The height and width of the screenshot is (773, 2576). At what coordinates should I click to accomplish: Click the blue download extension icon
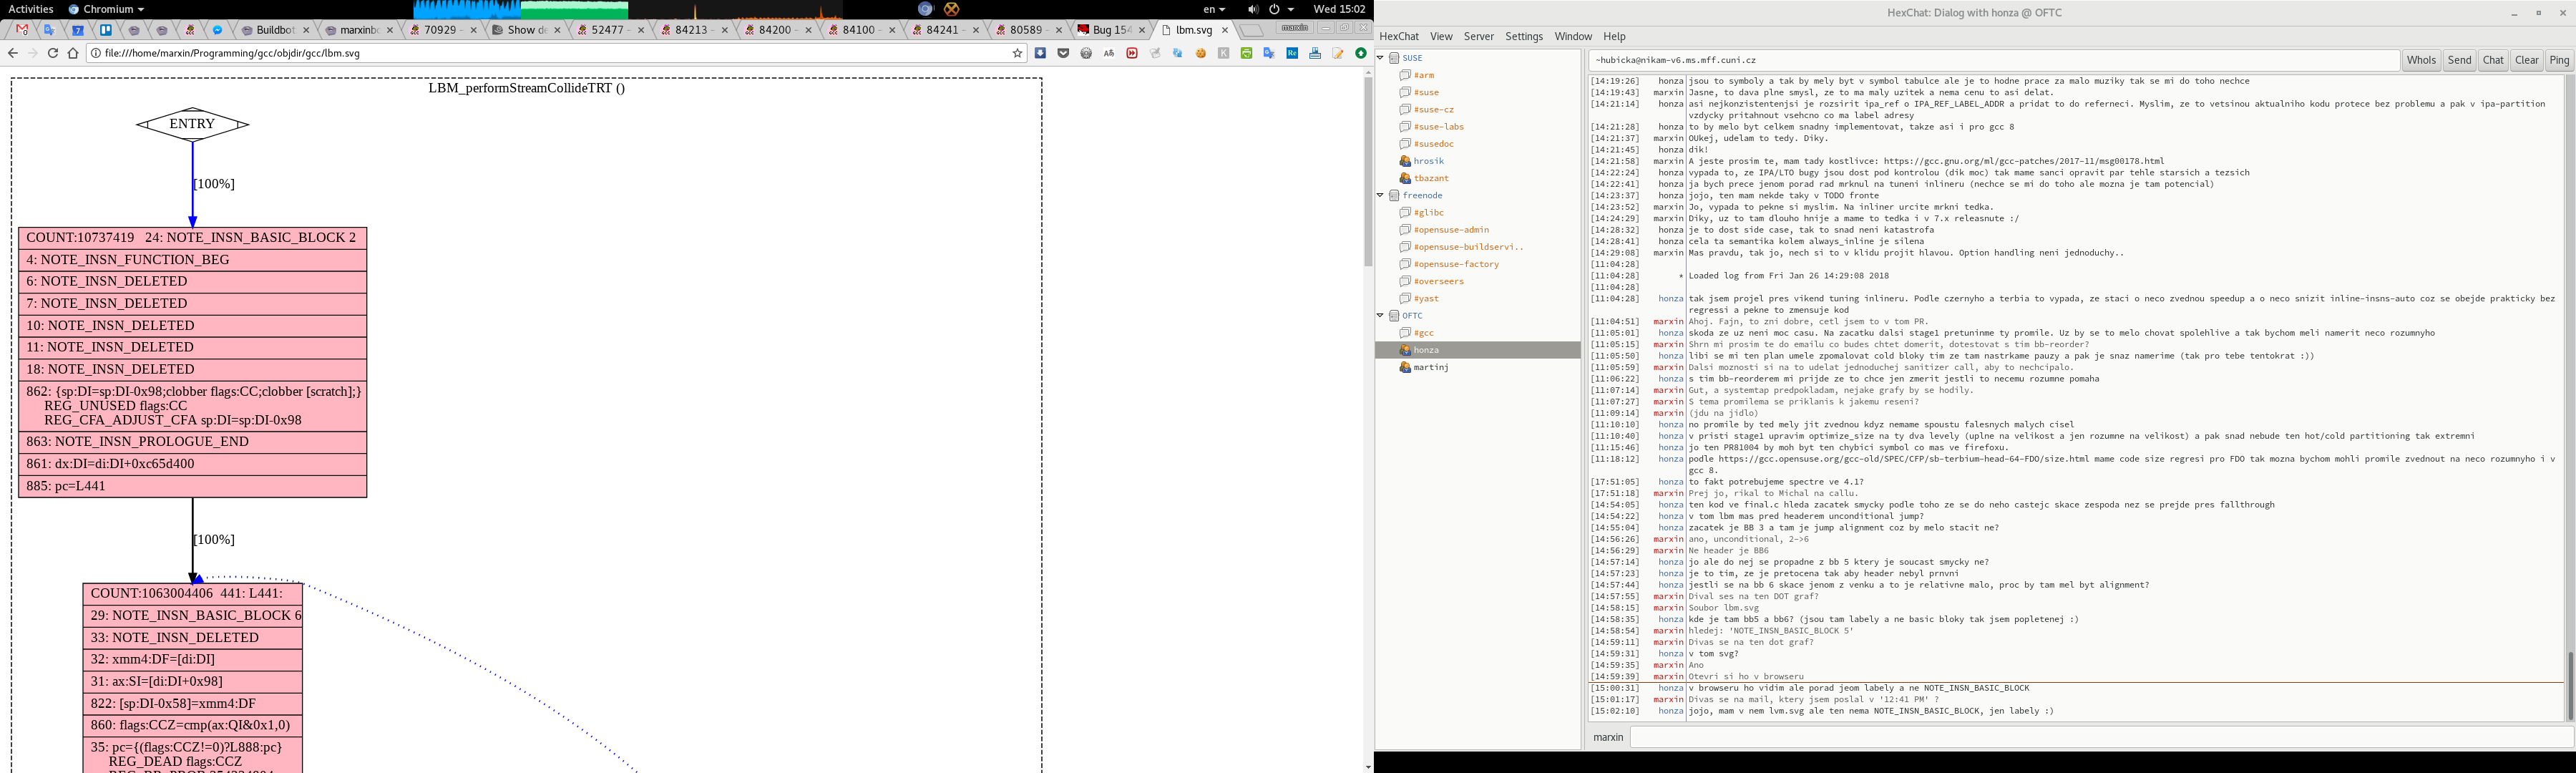pos(1040,53)
